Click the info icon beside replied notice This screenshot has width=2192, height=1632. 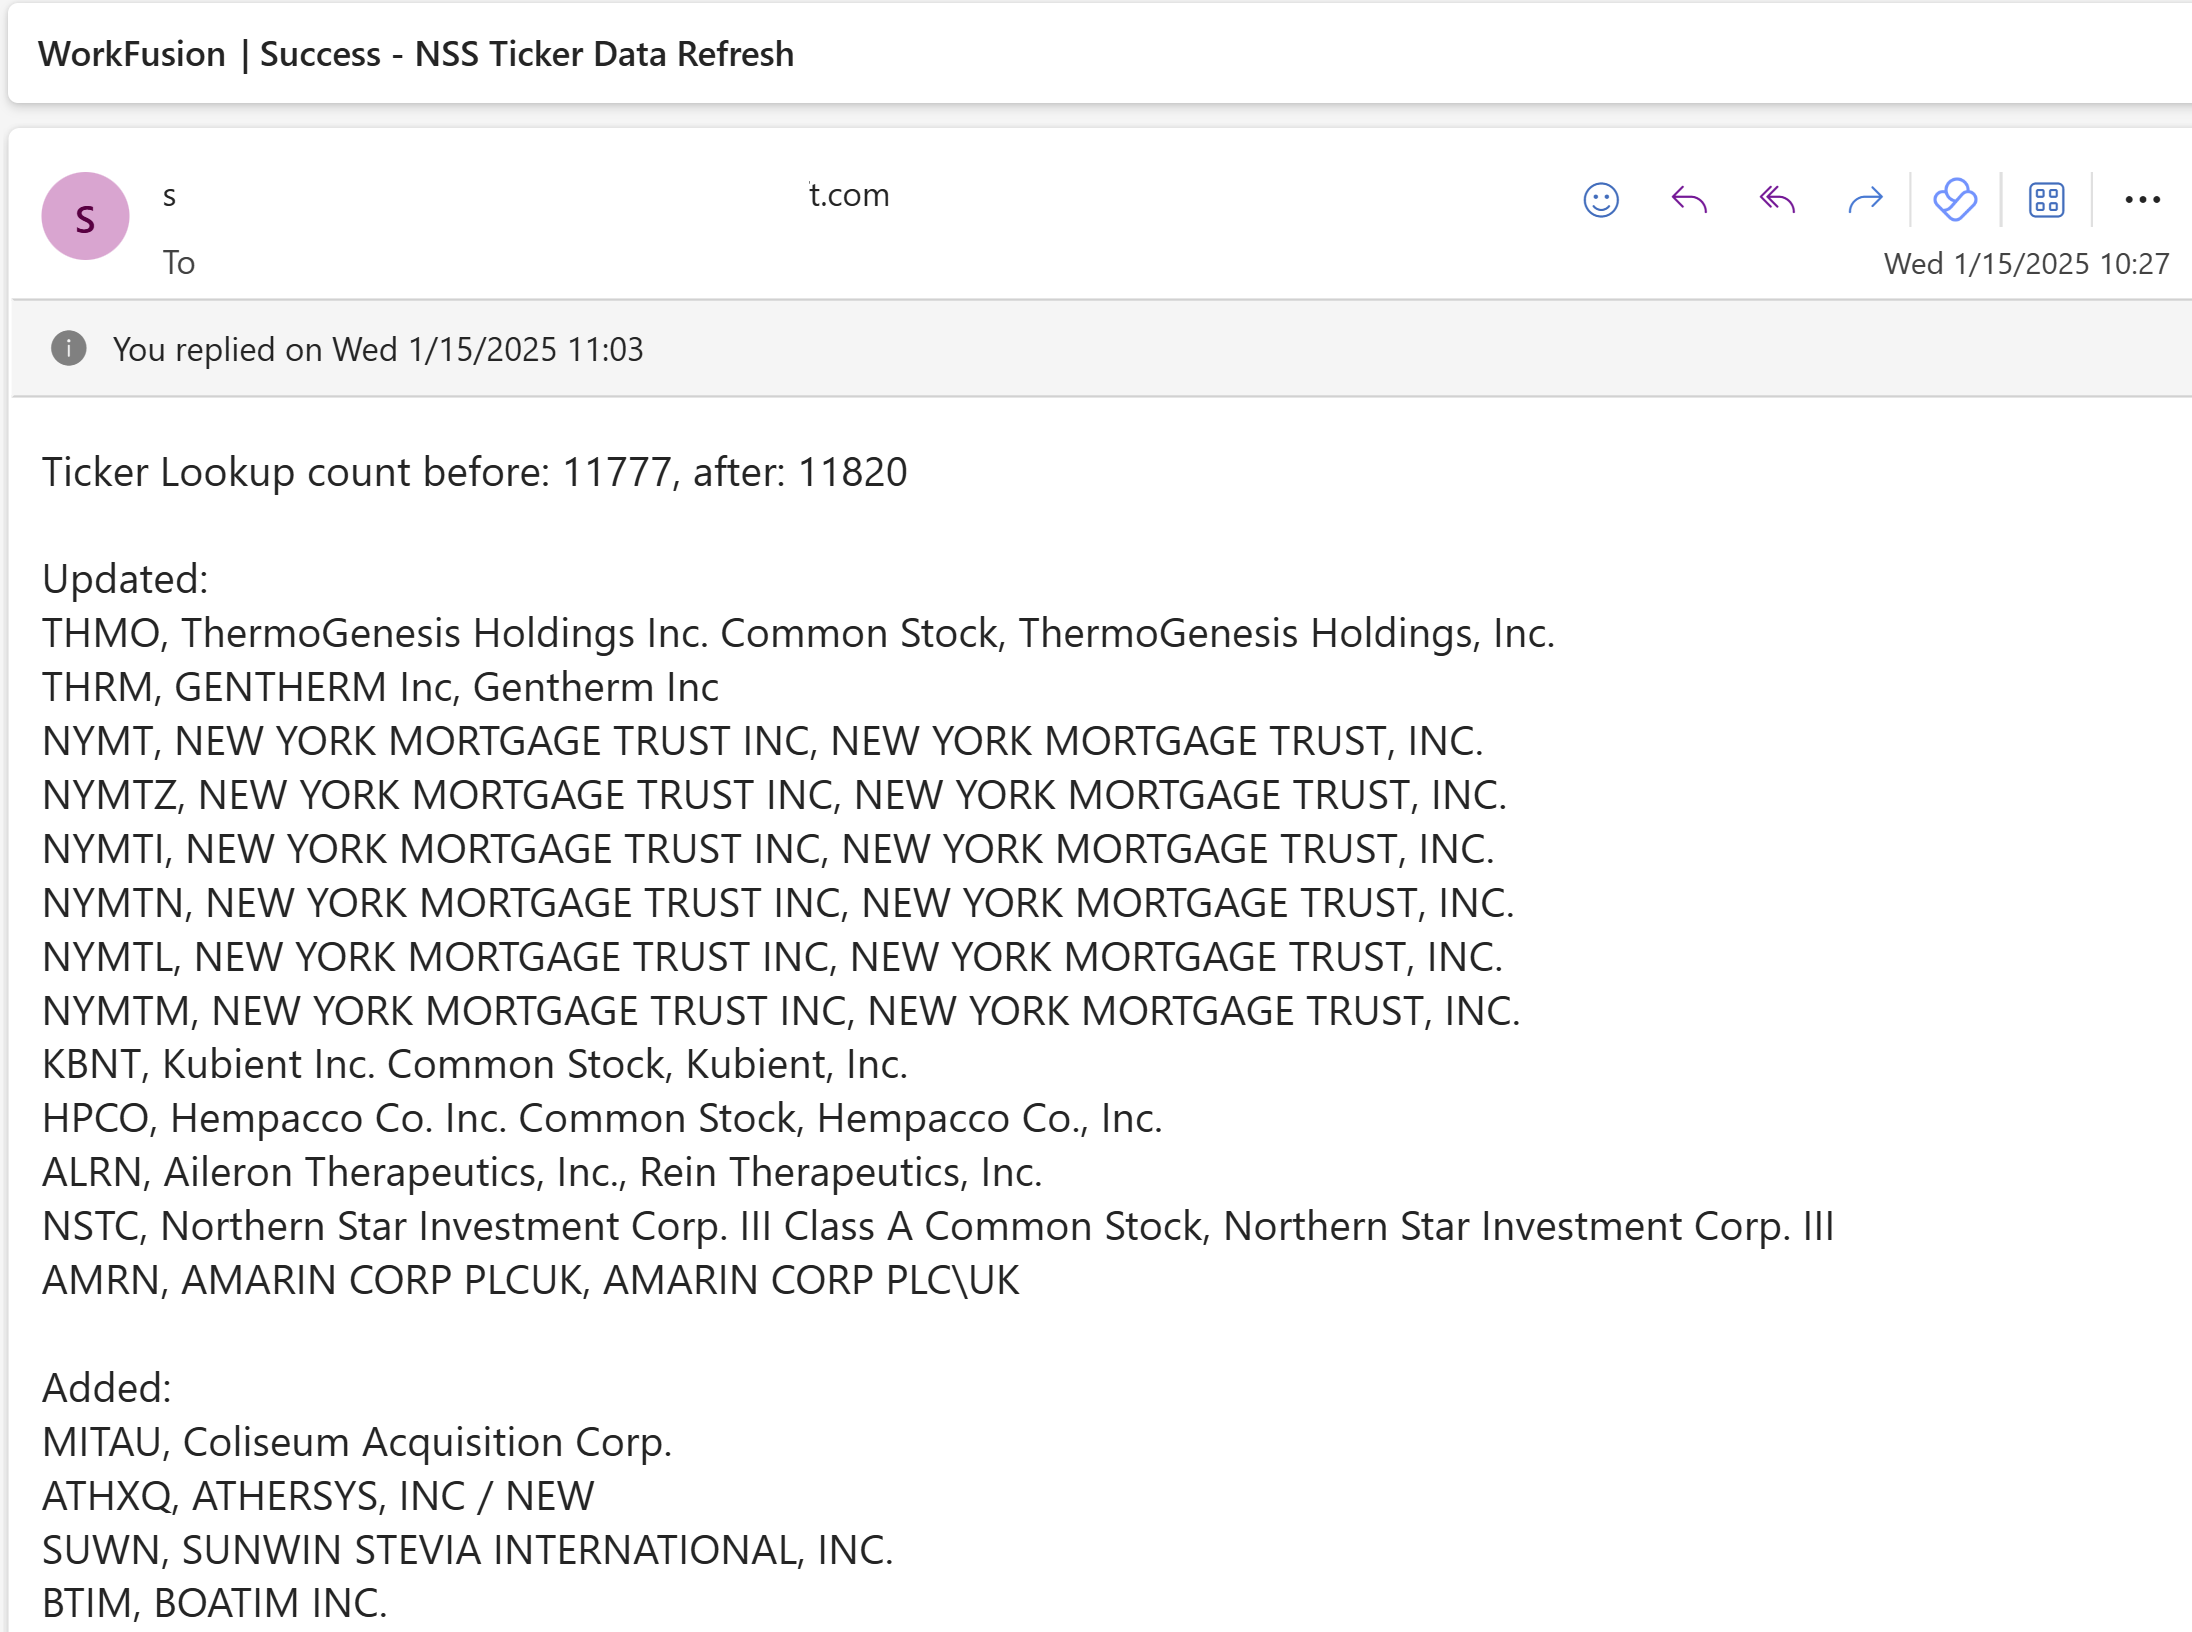coord(68,348)
